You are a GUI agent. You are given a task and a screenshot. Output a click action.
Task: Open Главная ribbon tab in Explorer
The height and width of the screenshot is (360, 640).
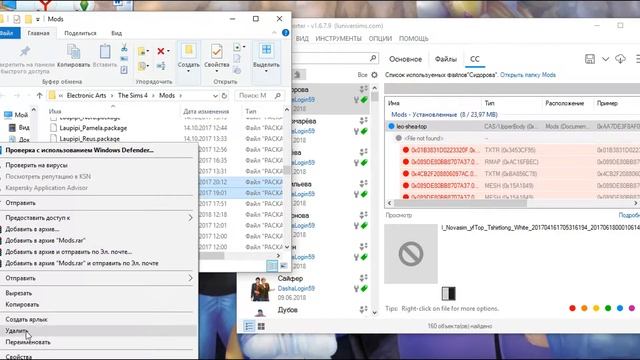pyautogui.click(x=38, y=33)
